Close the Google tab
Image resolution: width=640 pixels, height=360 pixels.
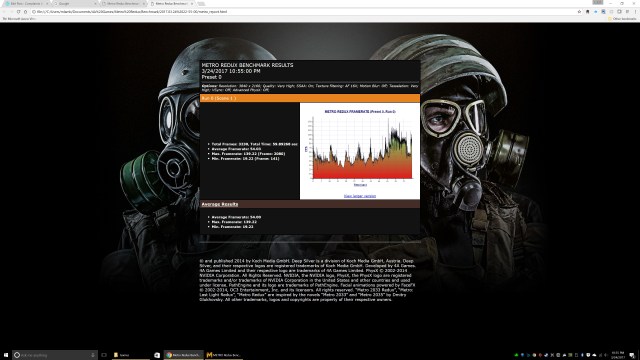[95, 4]
